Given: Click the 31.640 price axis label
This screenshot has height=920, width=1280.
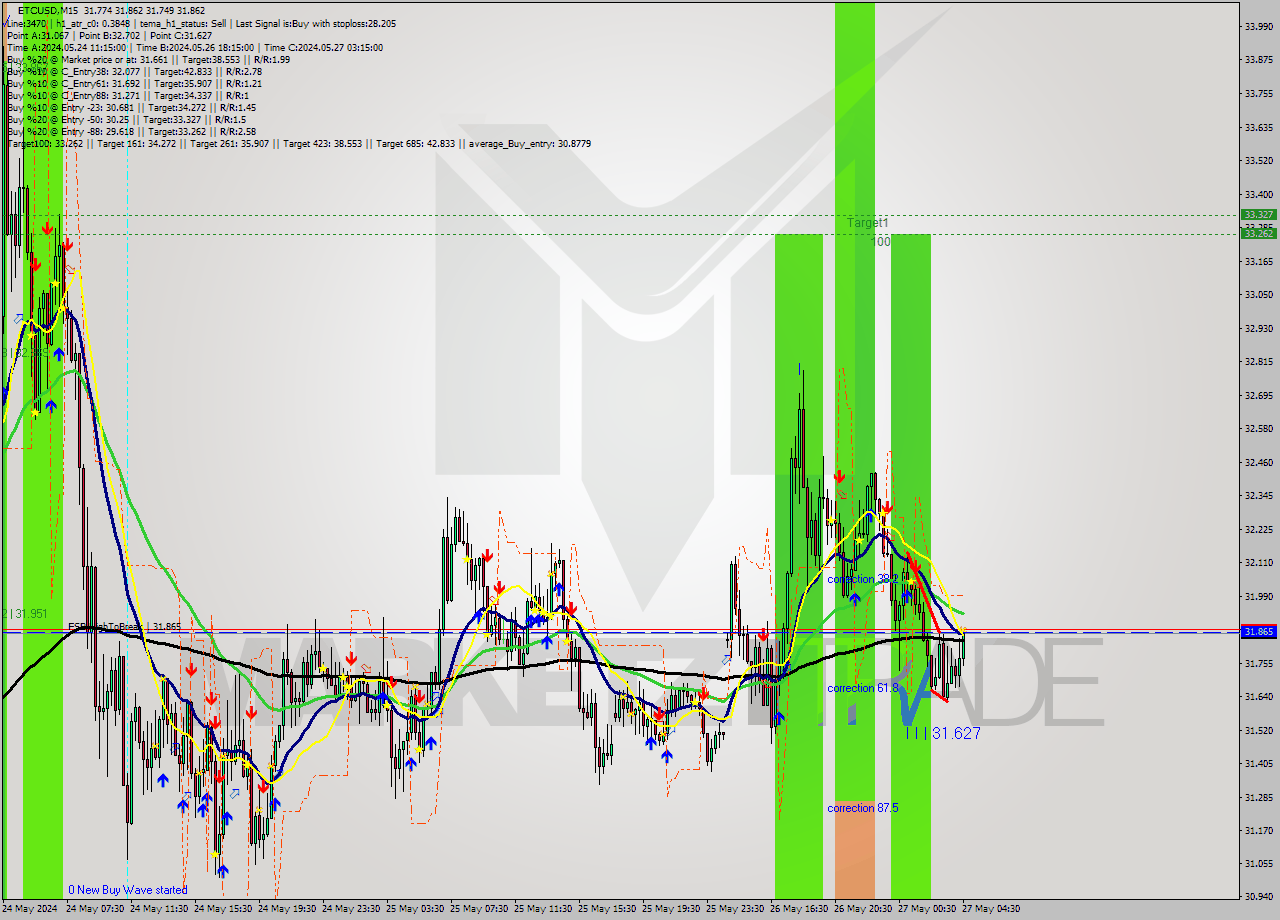Looking at the screenshot, I should 1258,696.
